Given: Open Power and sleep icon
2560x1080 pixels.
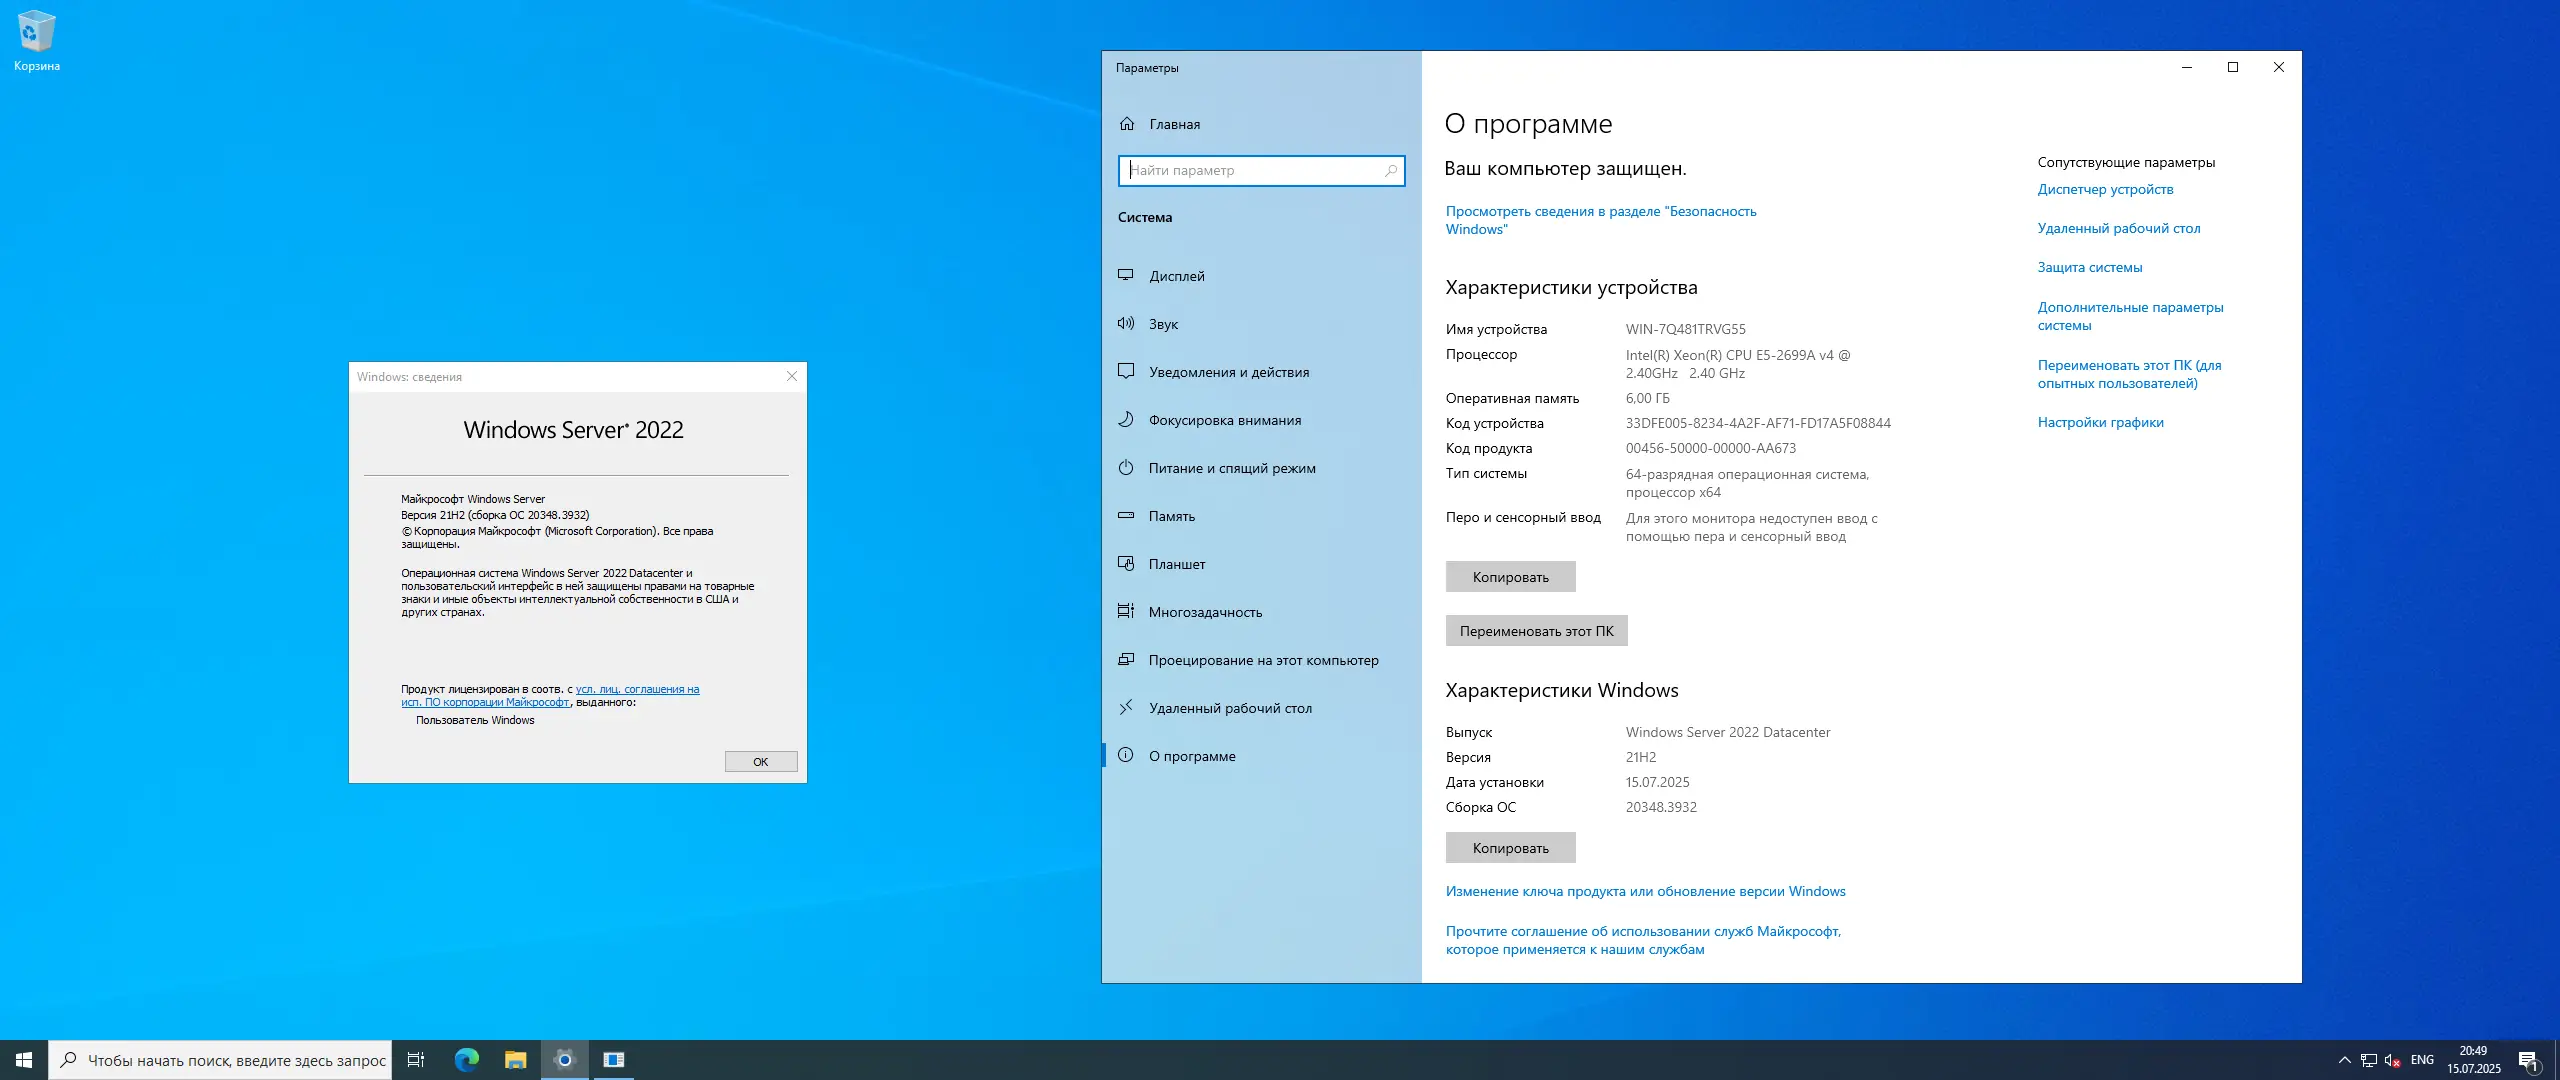Looking at the screenshot, I should (1126, 467).
